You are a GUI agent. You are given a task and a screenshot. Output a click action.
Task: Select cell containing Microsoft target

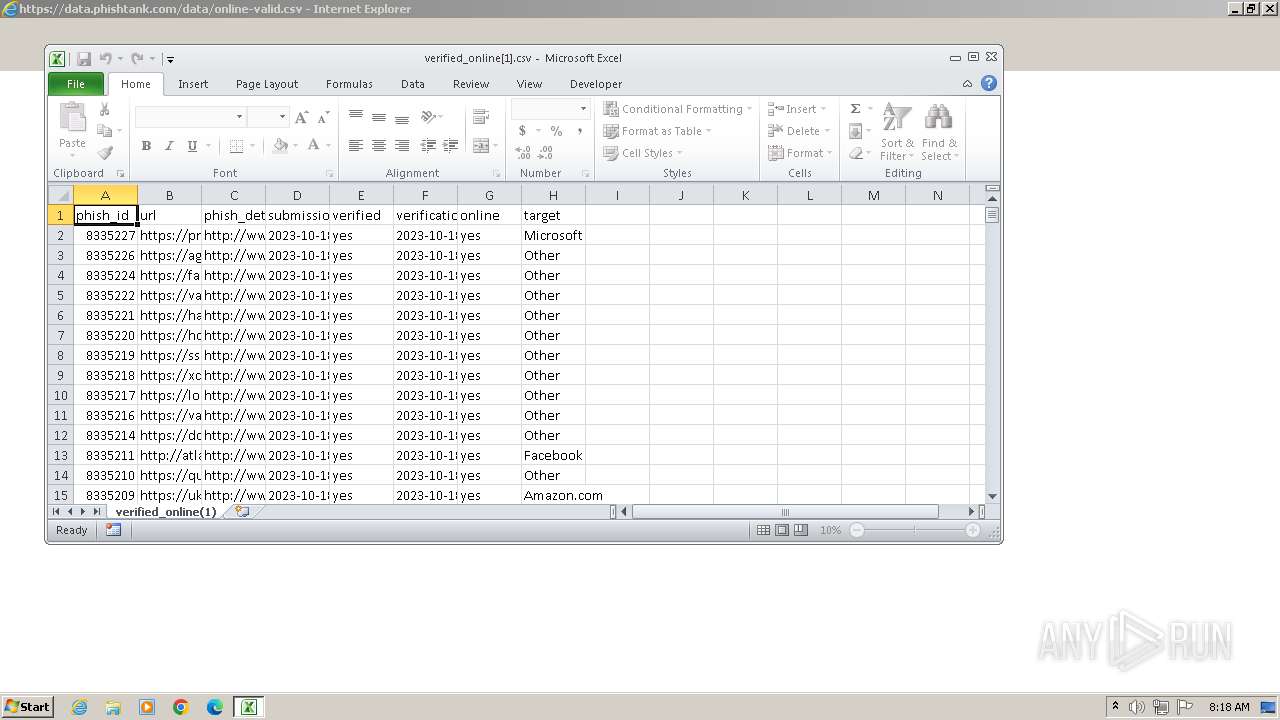[x=553, y=236]
